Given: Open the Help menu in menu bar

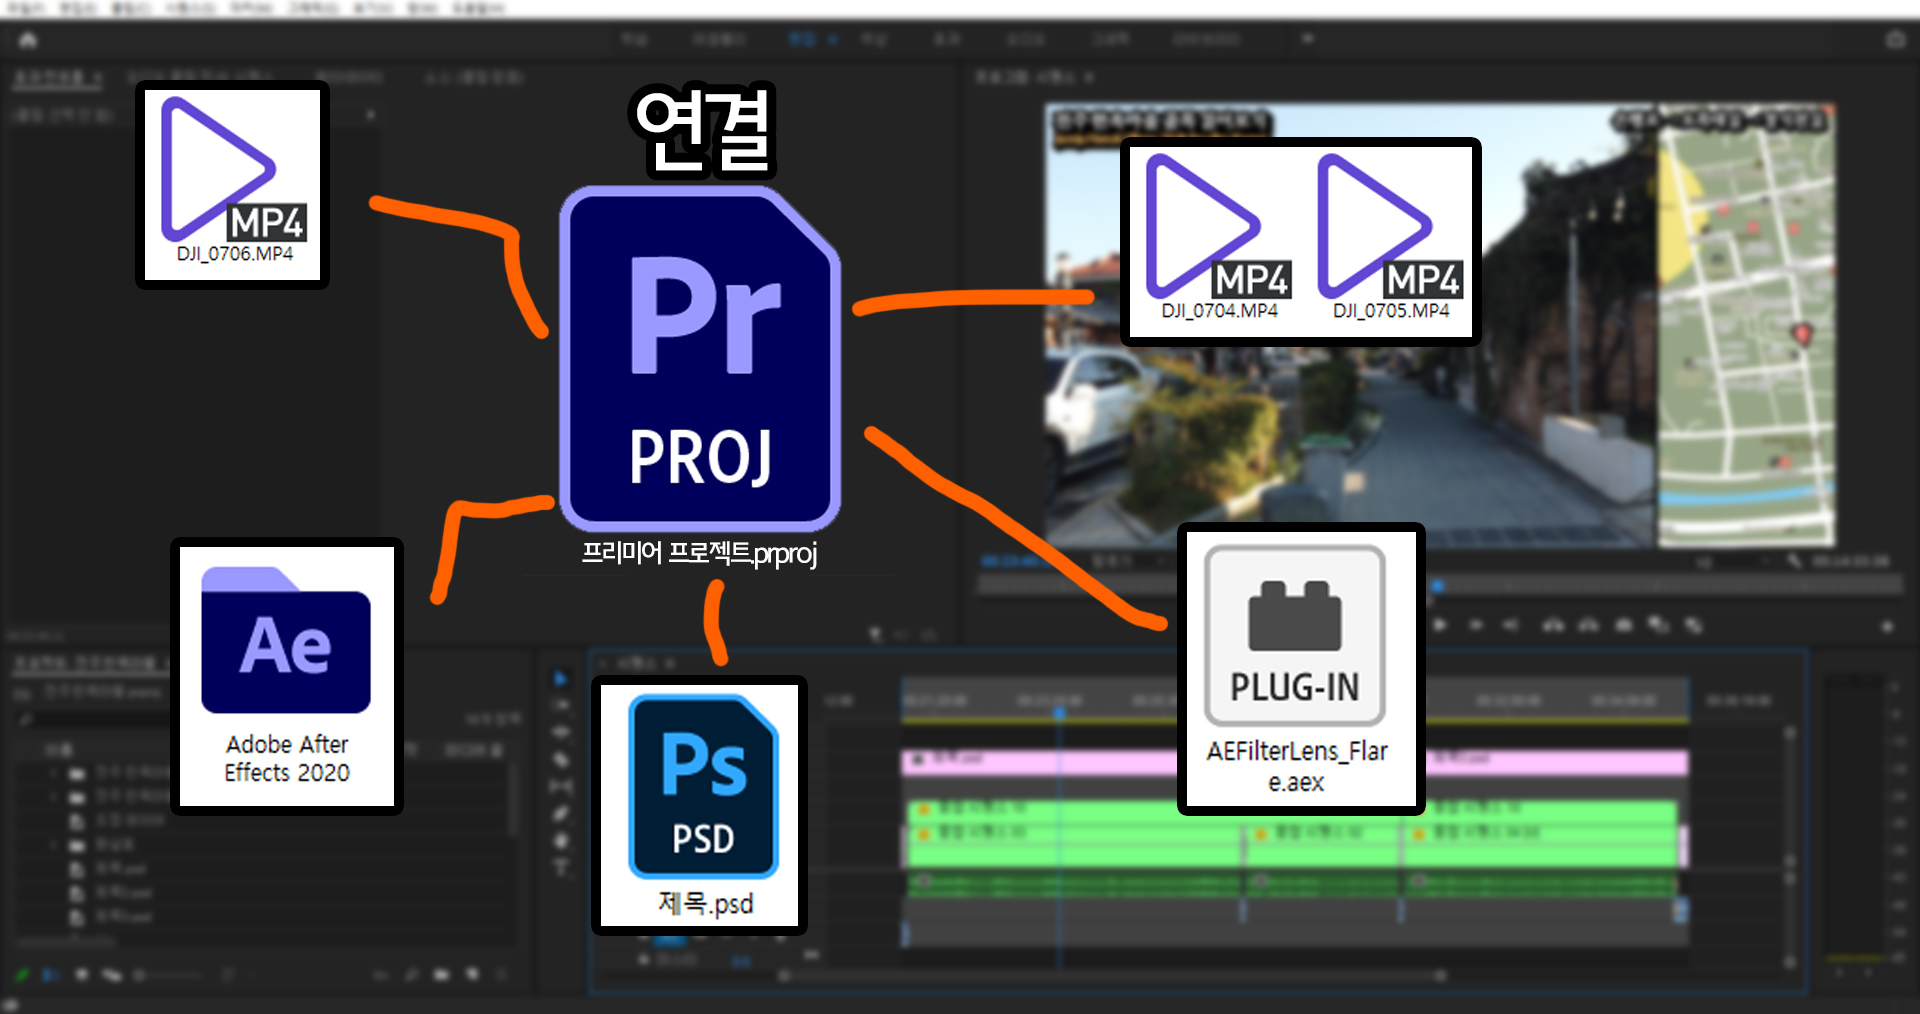Looking at the screenshot, I should [478, 8].
